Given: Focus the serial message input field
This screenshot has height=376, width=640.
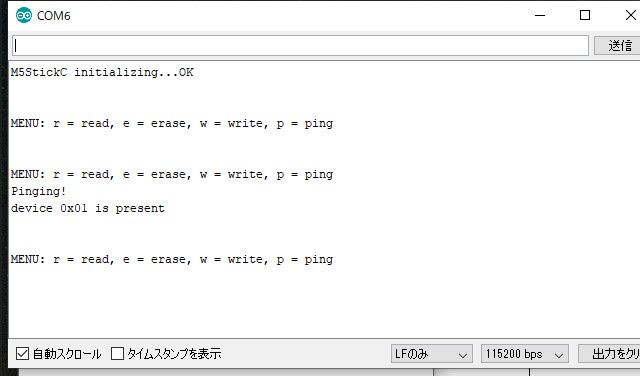Looking at the screenshot, I should click(300, 46).
